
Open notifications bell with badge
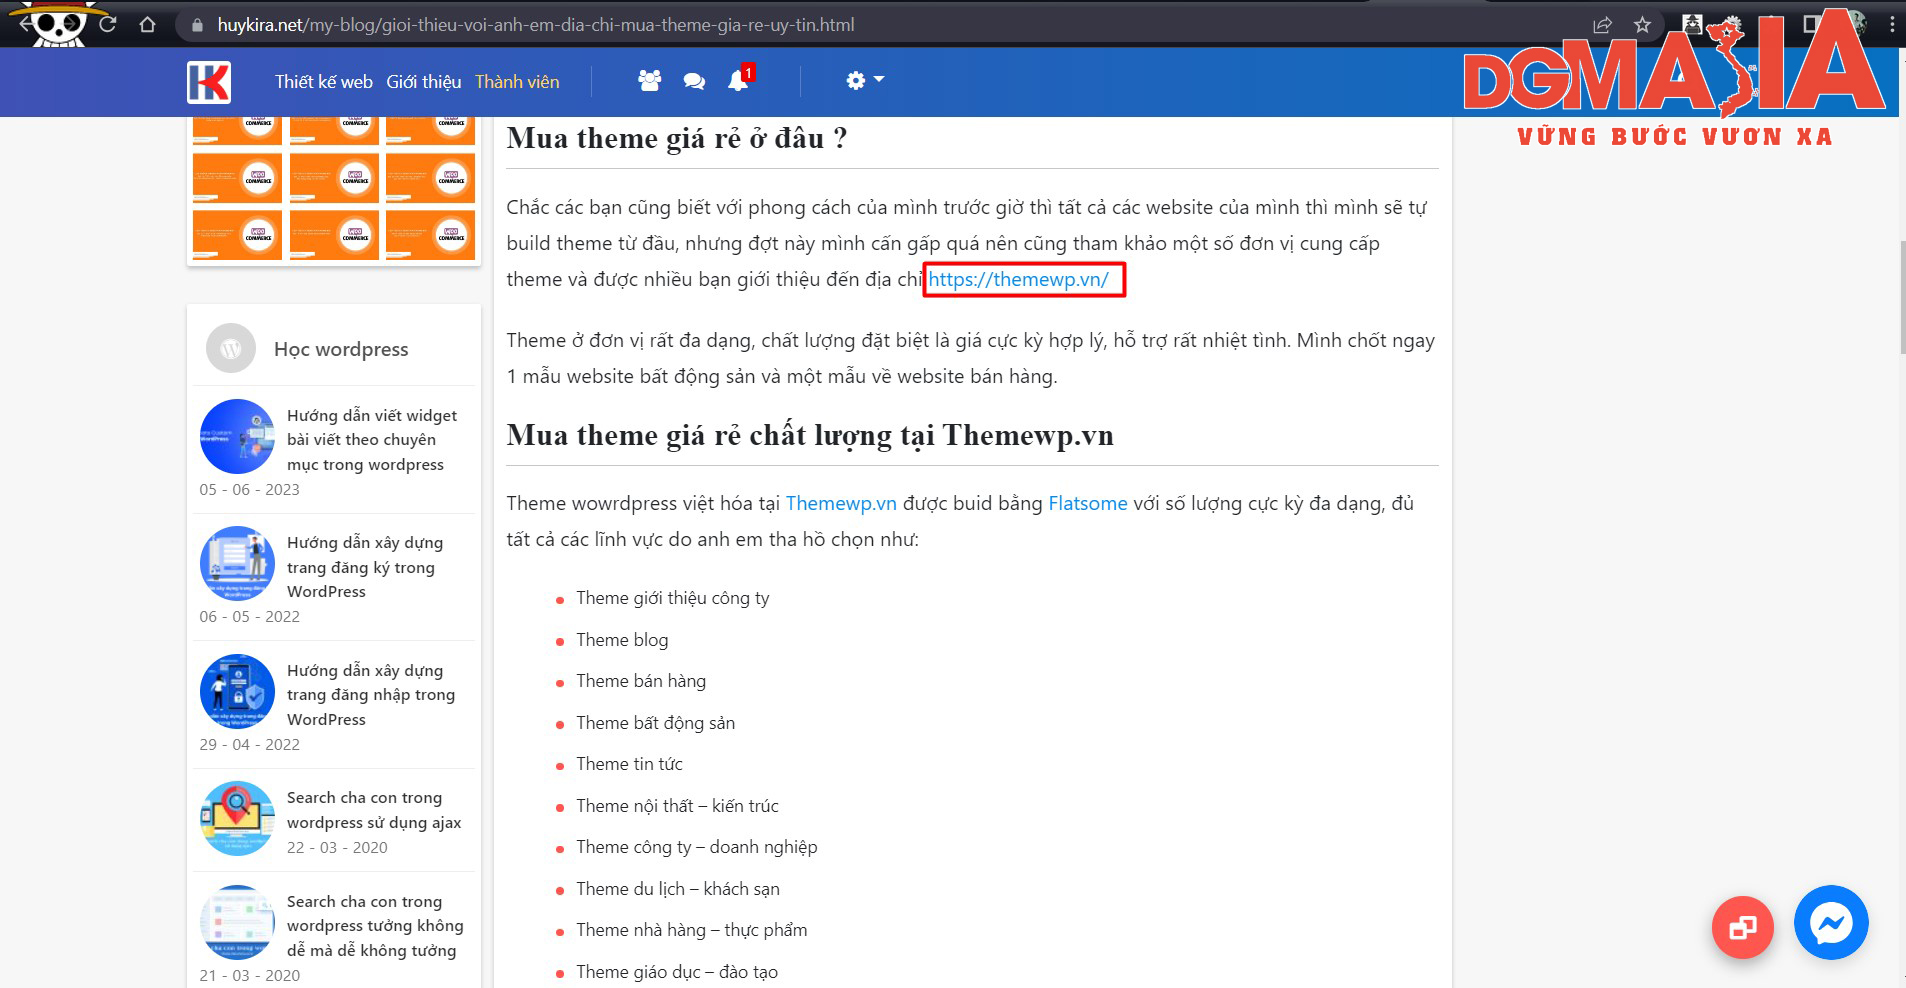(739, 80)
